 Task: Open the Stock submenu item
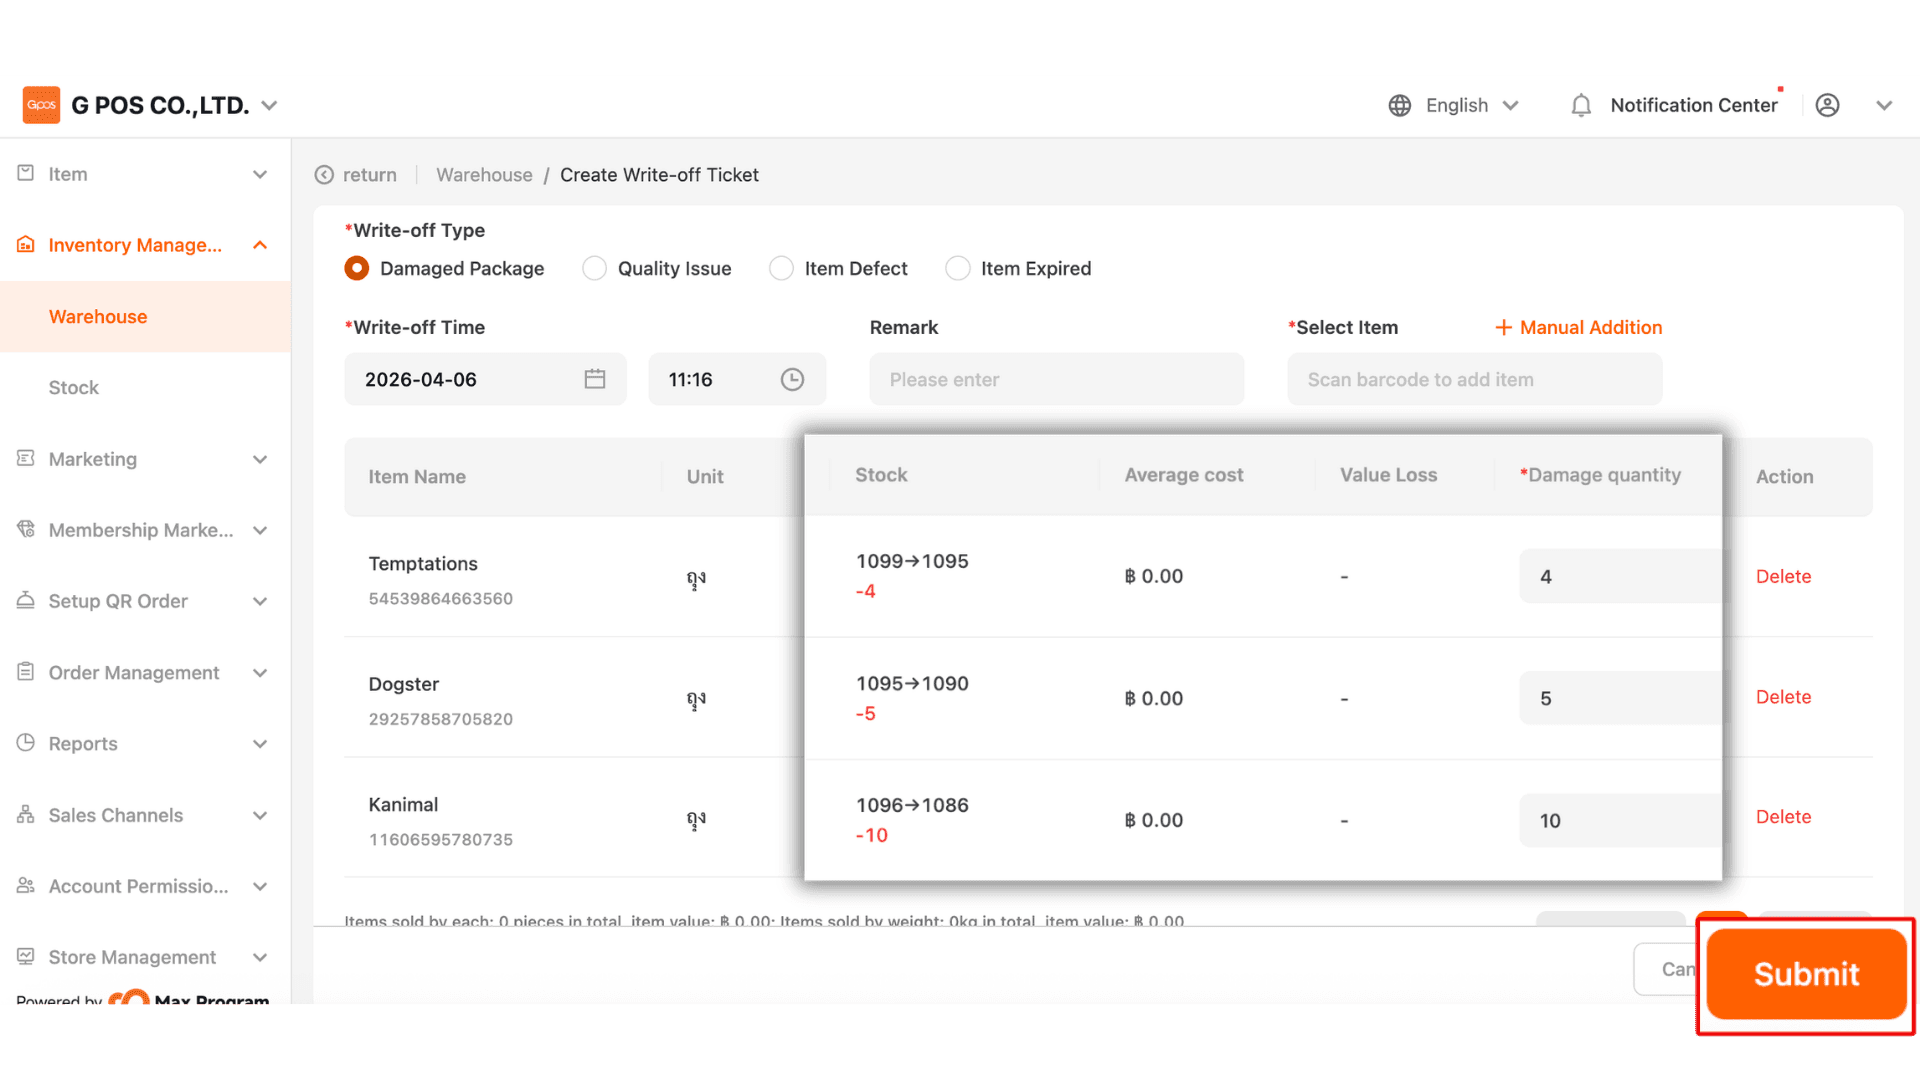tap(74, 387)
